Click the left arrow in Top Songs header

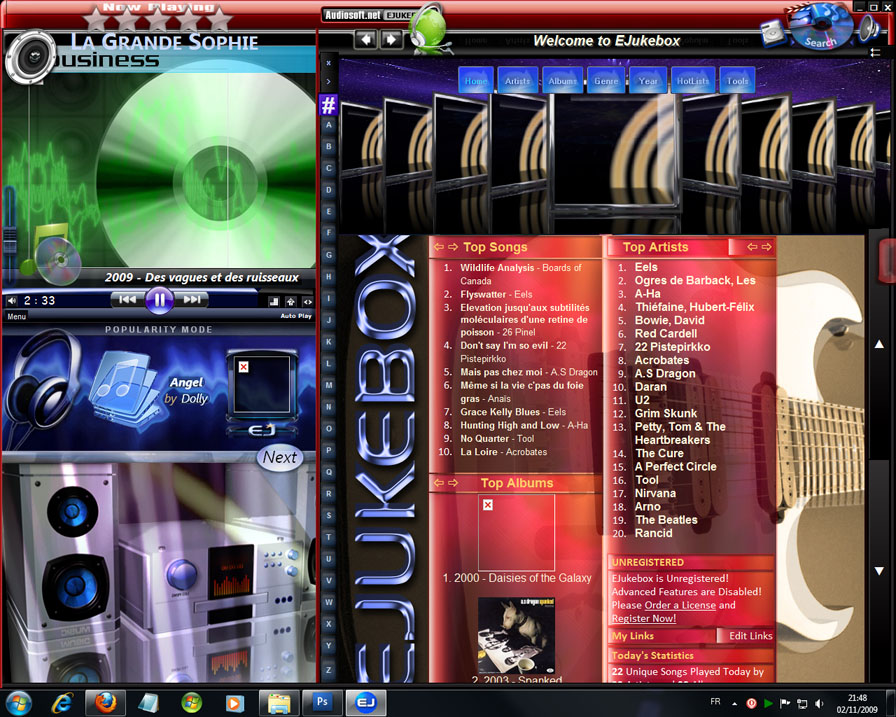pyautogui.click(x=439, y=247)
